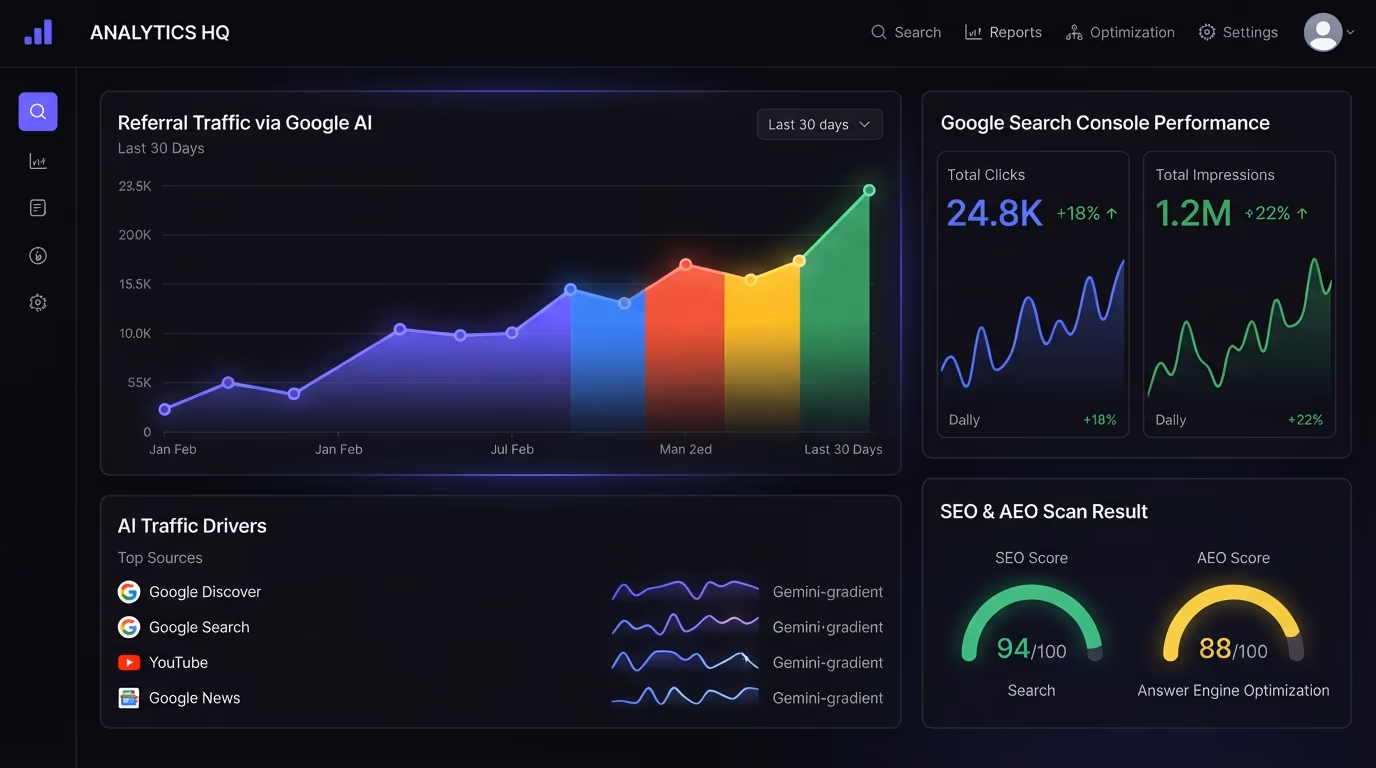Screen dimensions: 1376x768
Task: Click the Jul Feb x-axis label
Action: [512, 449]
